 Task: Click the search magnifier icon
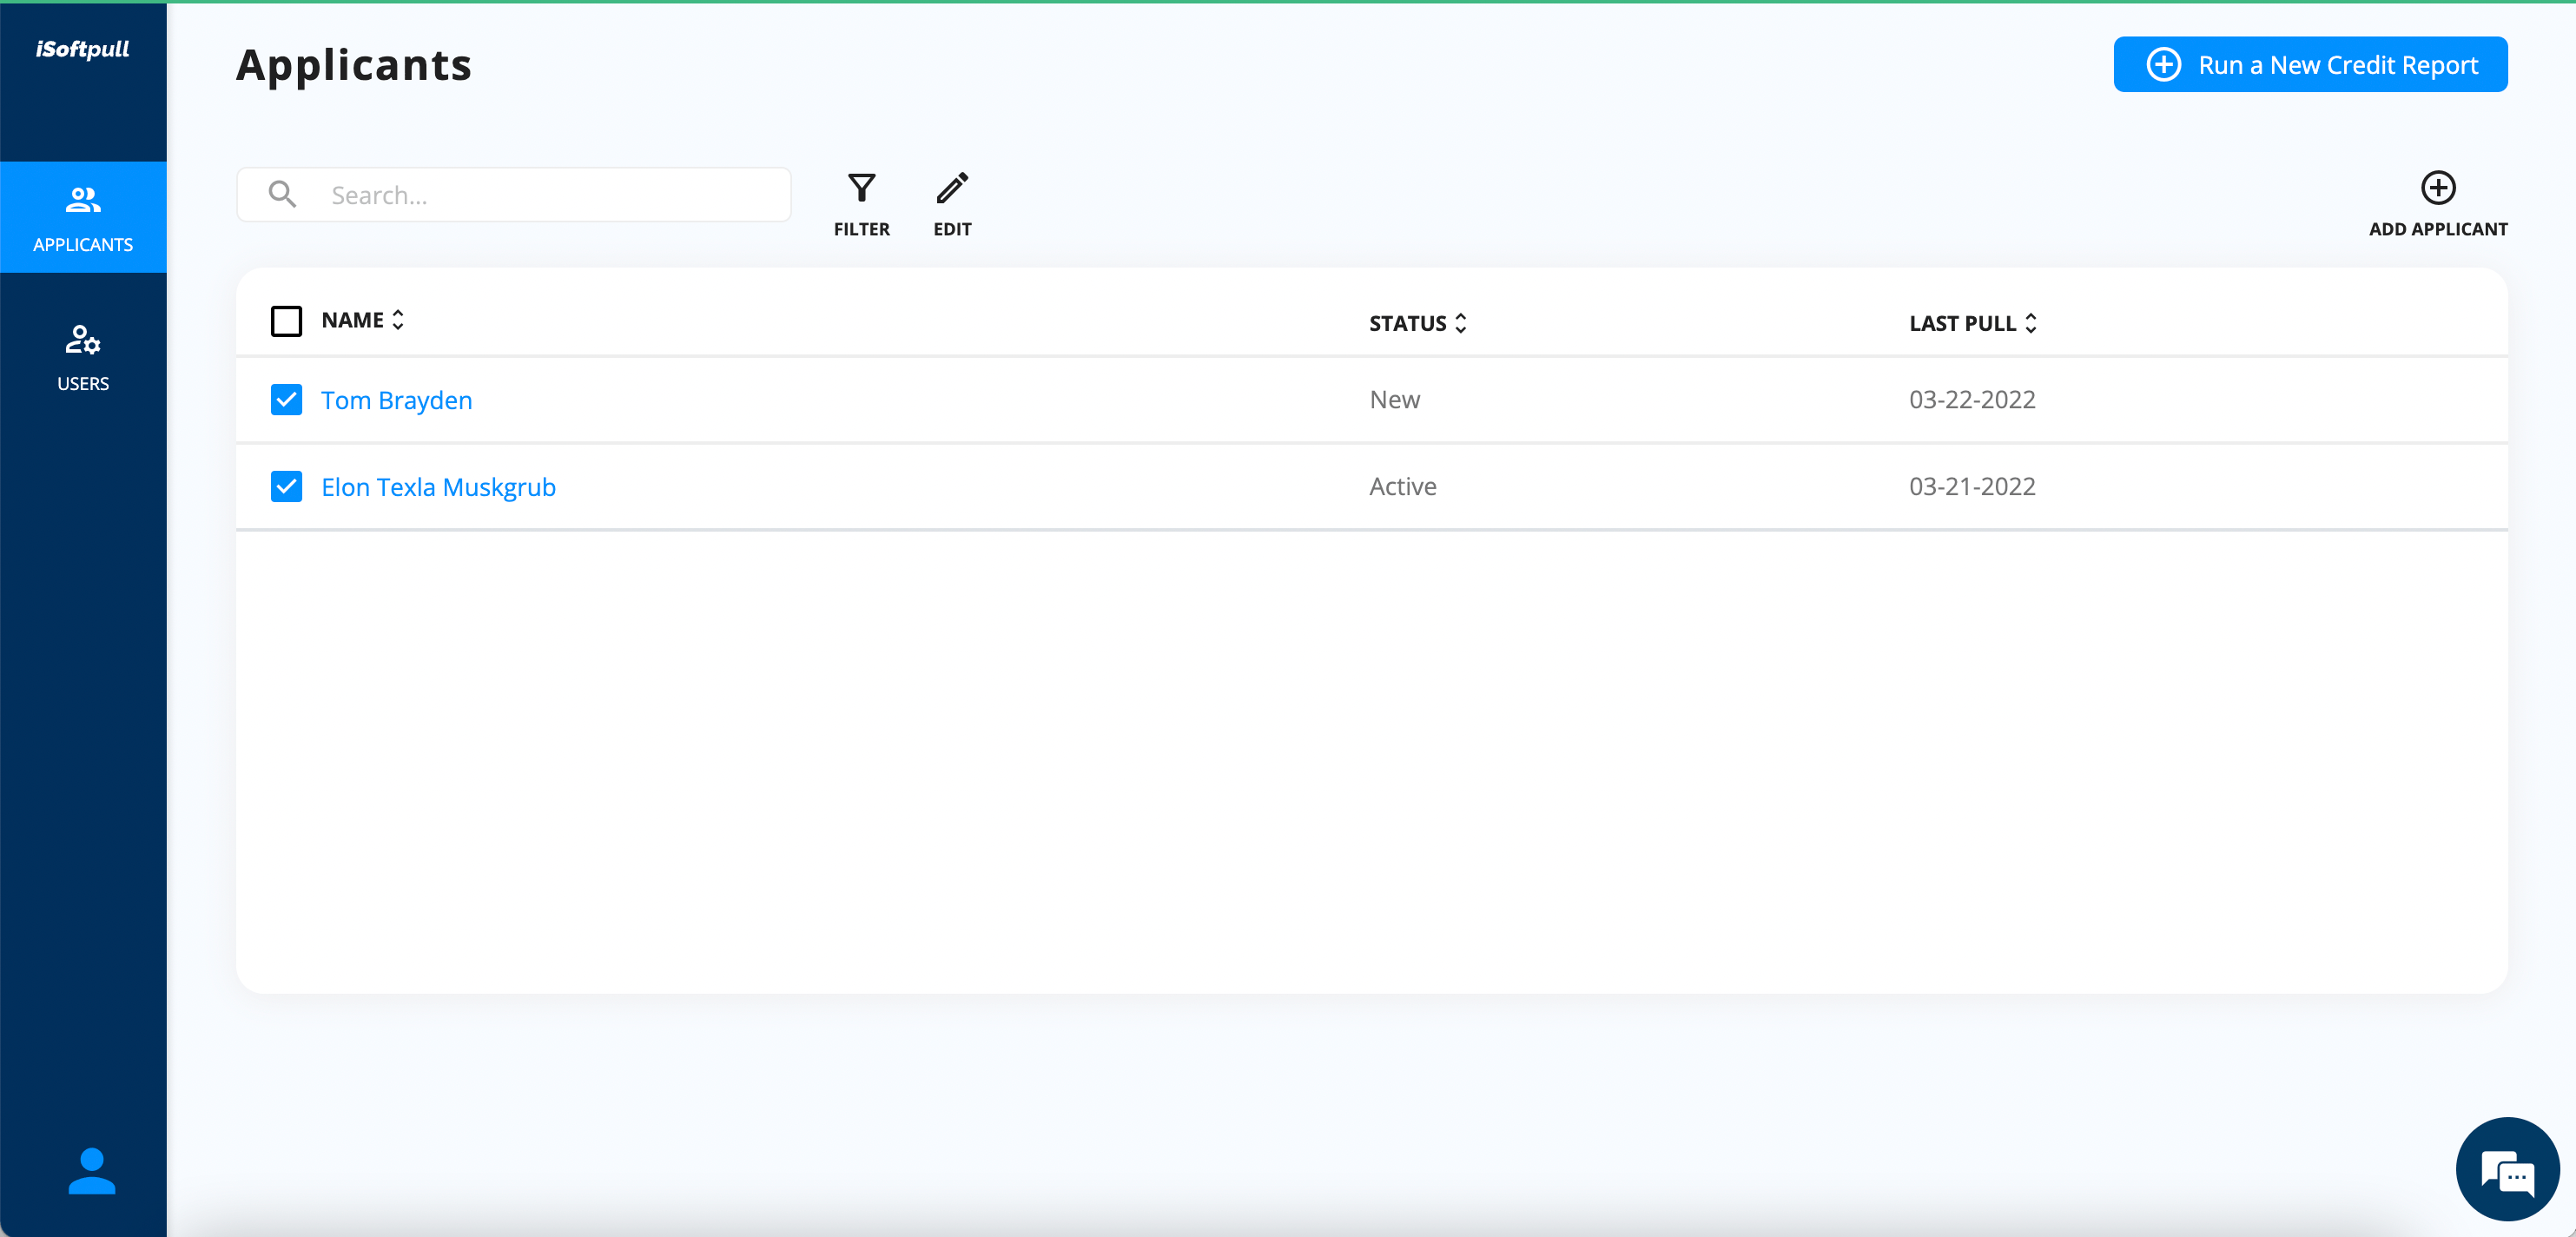[283, 194]
